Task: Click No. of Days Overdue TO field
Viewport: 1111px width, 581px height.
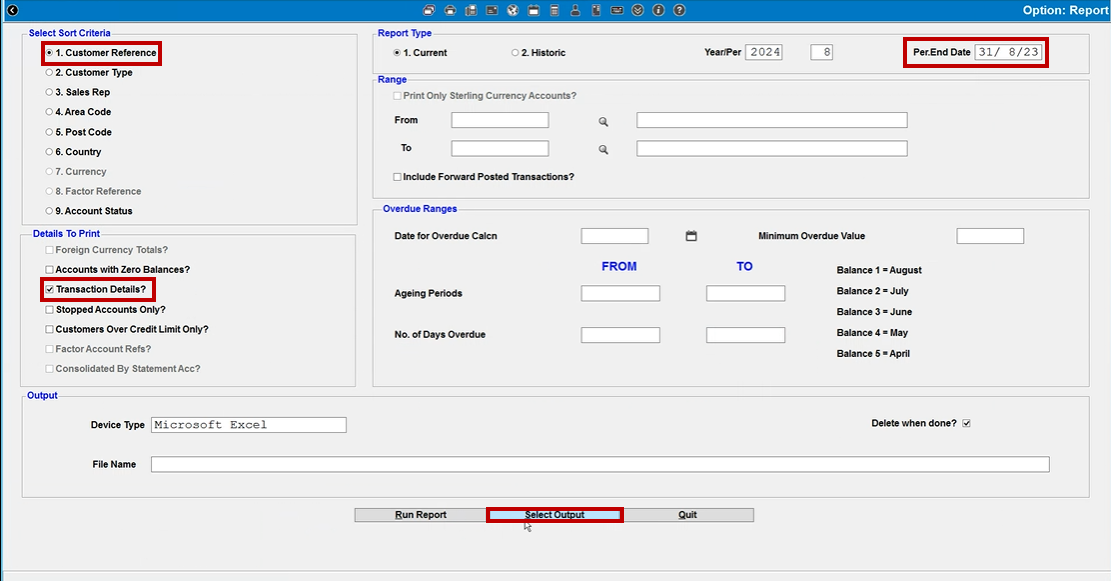Action: (745, 335)
